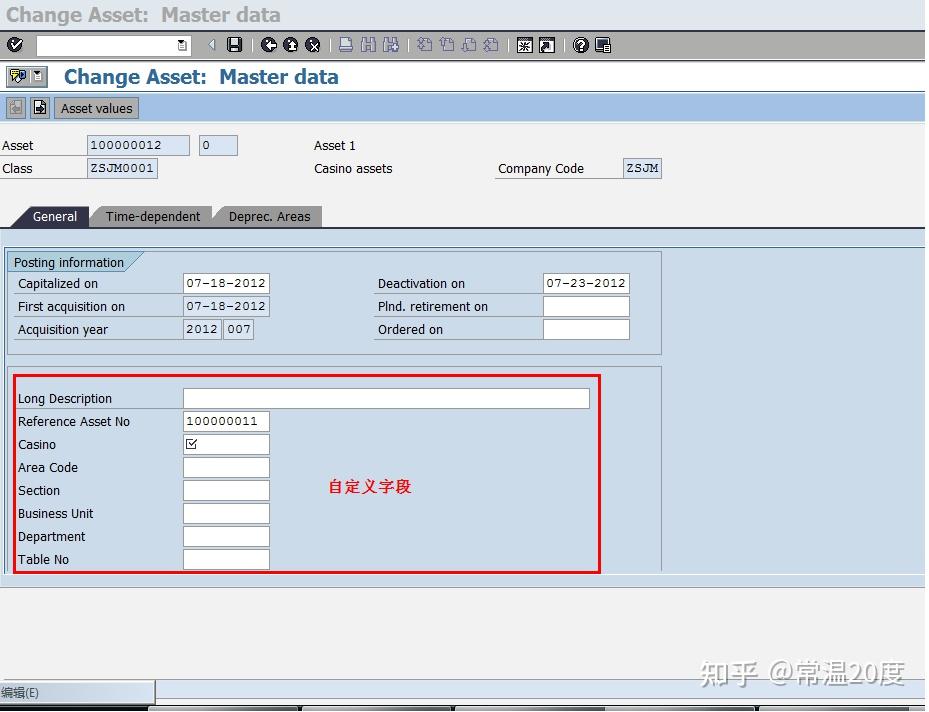
Task: Click the Back arrow icon
Action: click(270, 45)
